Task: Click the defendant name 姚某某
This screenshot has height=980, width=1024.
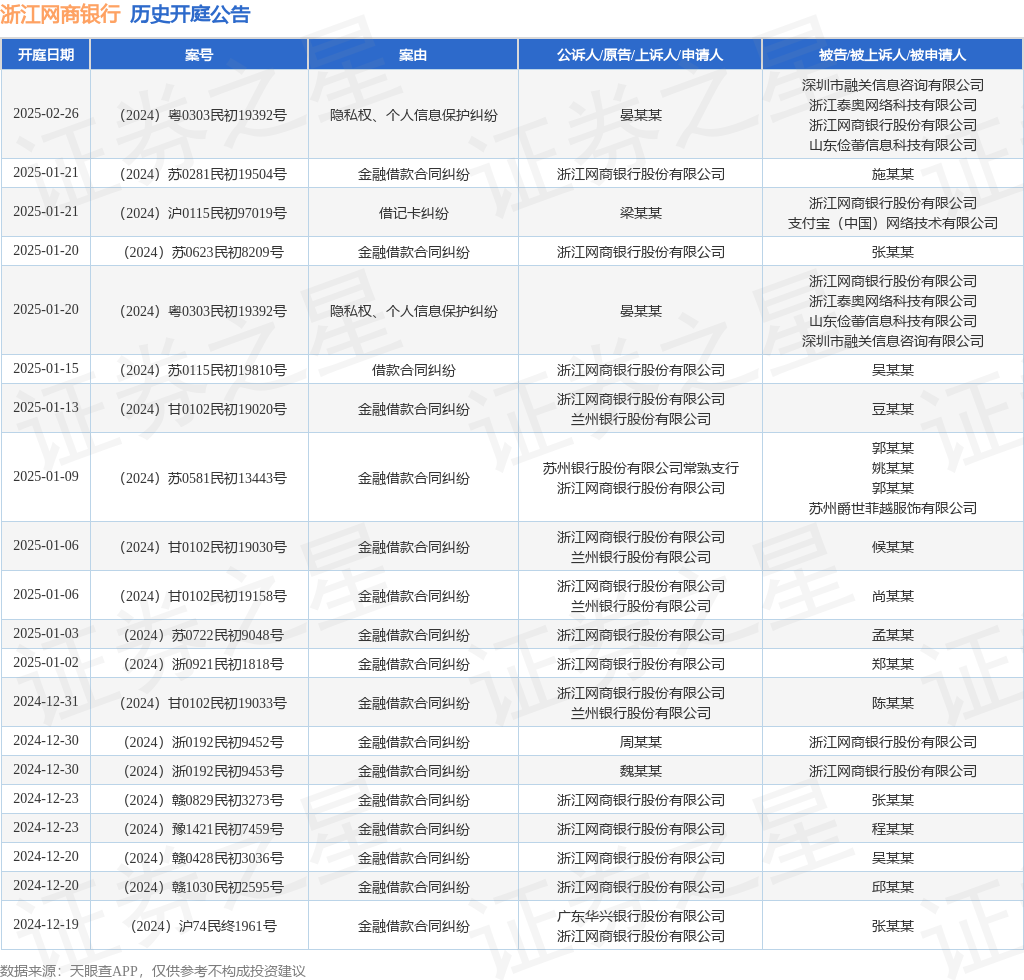Action: tap(893, 468)
